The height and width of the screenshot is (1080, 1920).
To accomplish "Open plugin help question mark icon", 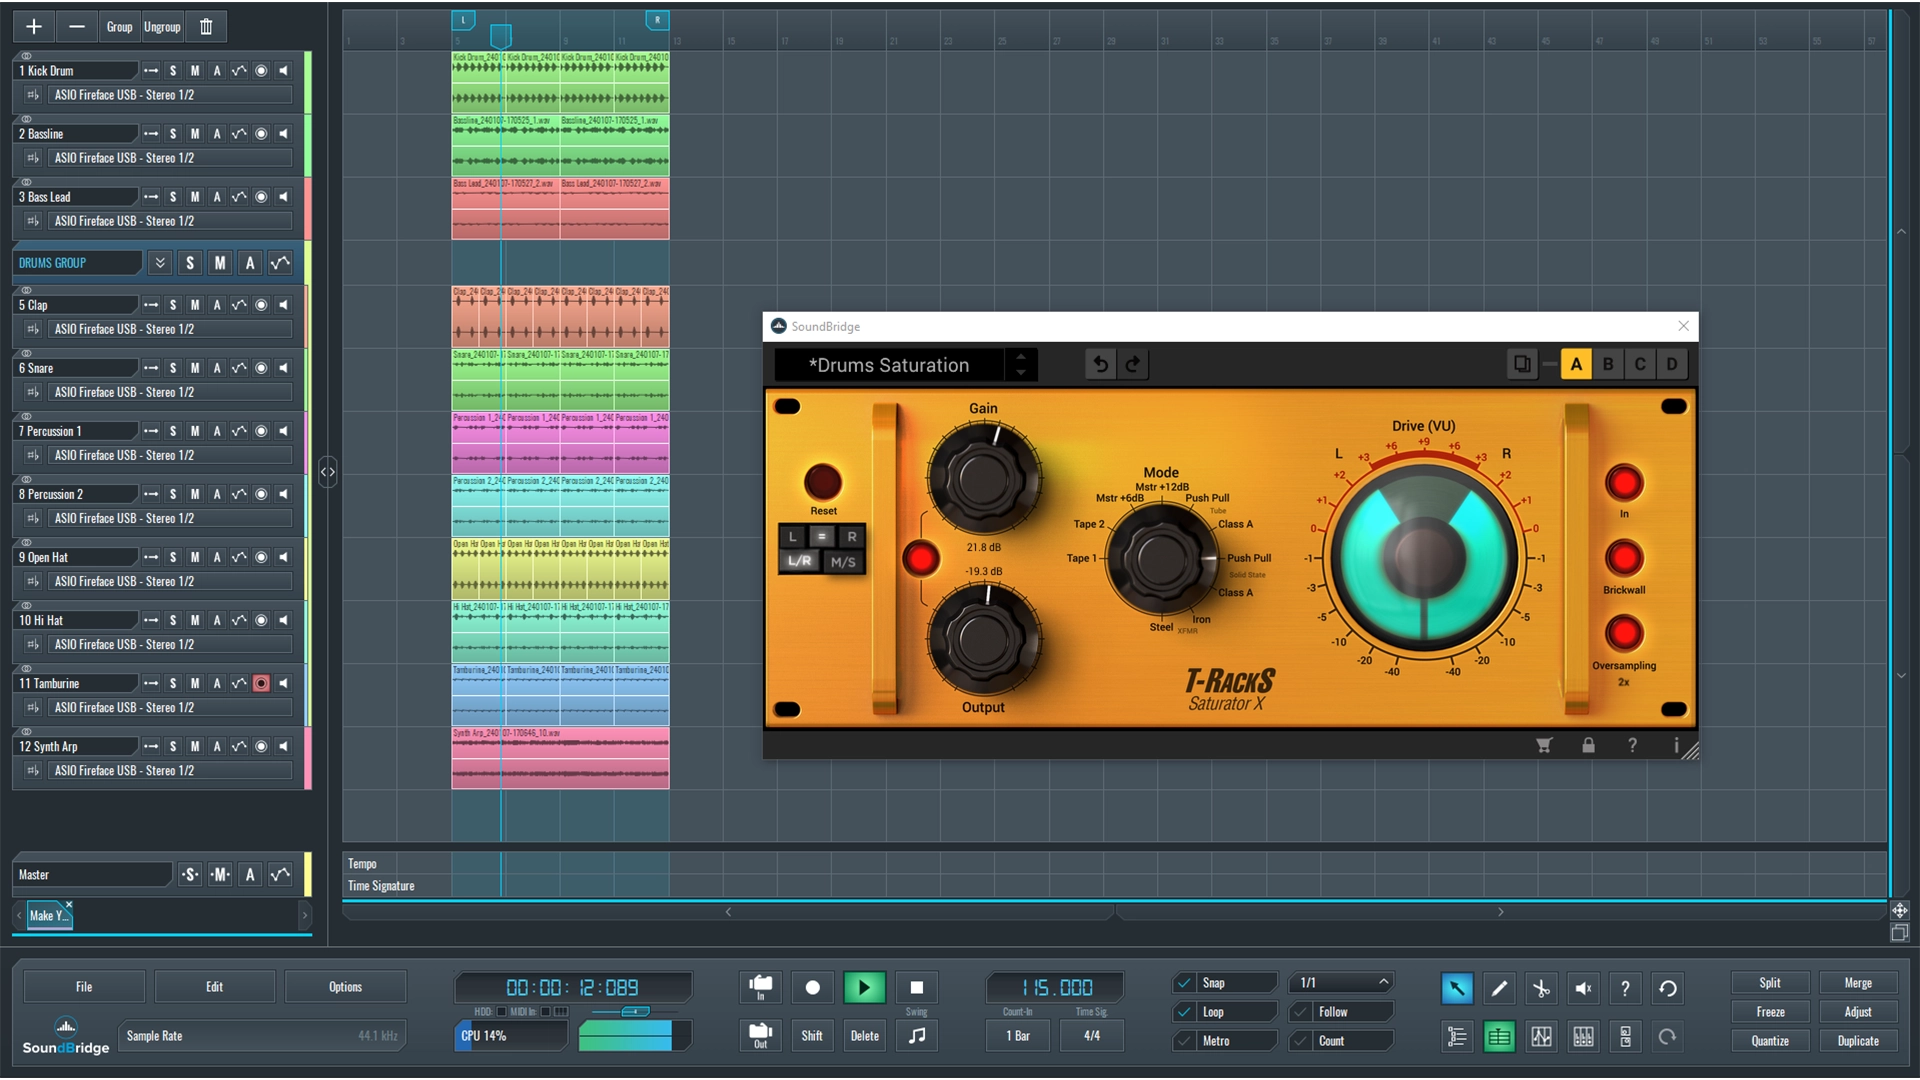I will pos(1632,745).
